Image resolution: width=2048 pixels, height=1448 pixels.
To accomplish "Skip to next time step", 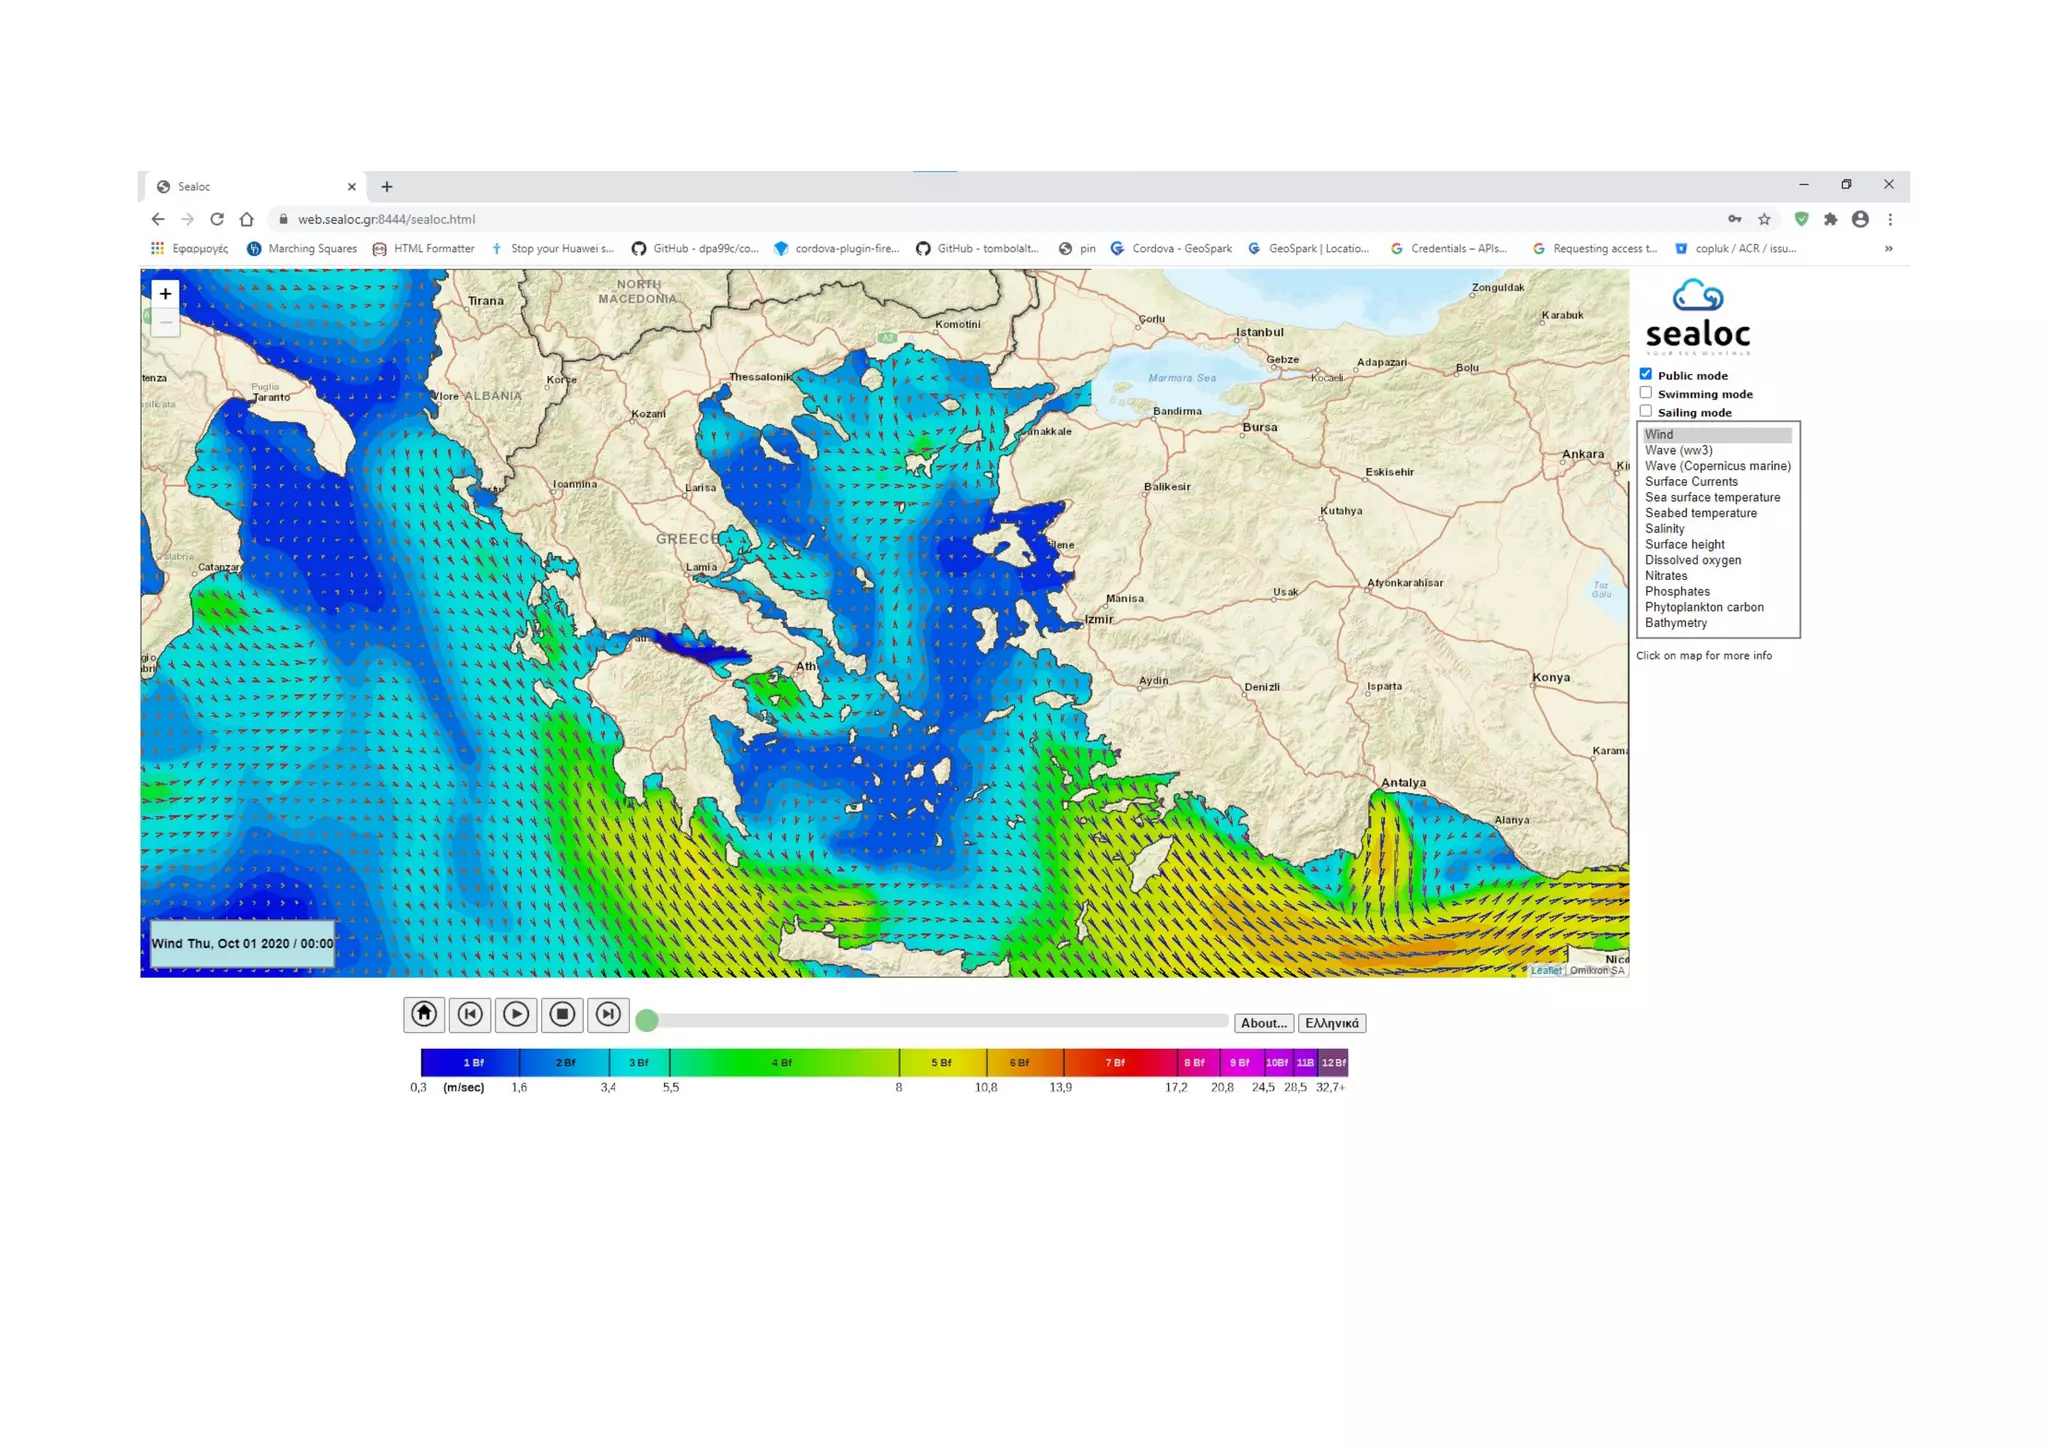I will pos(608,1014).
